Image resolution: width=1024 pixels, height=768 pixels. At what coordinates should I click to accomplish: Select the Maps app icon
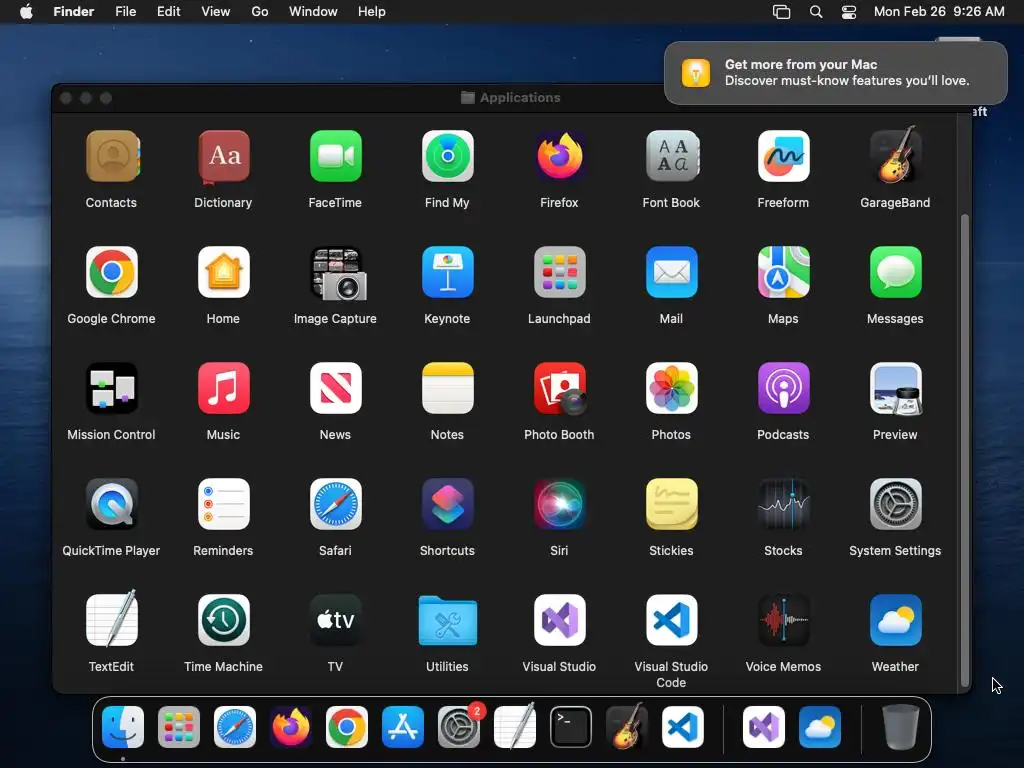point(783,272)
